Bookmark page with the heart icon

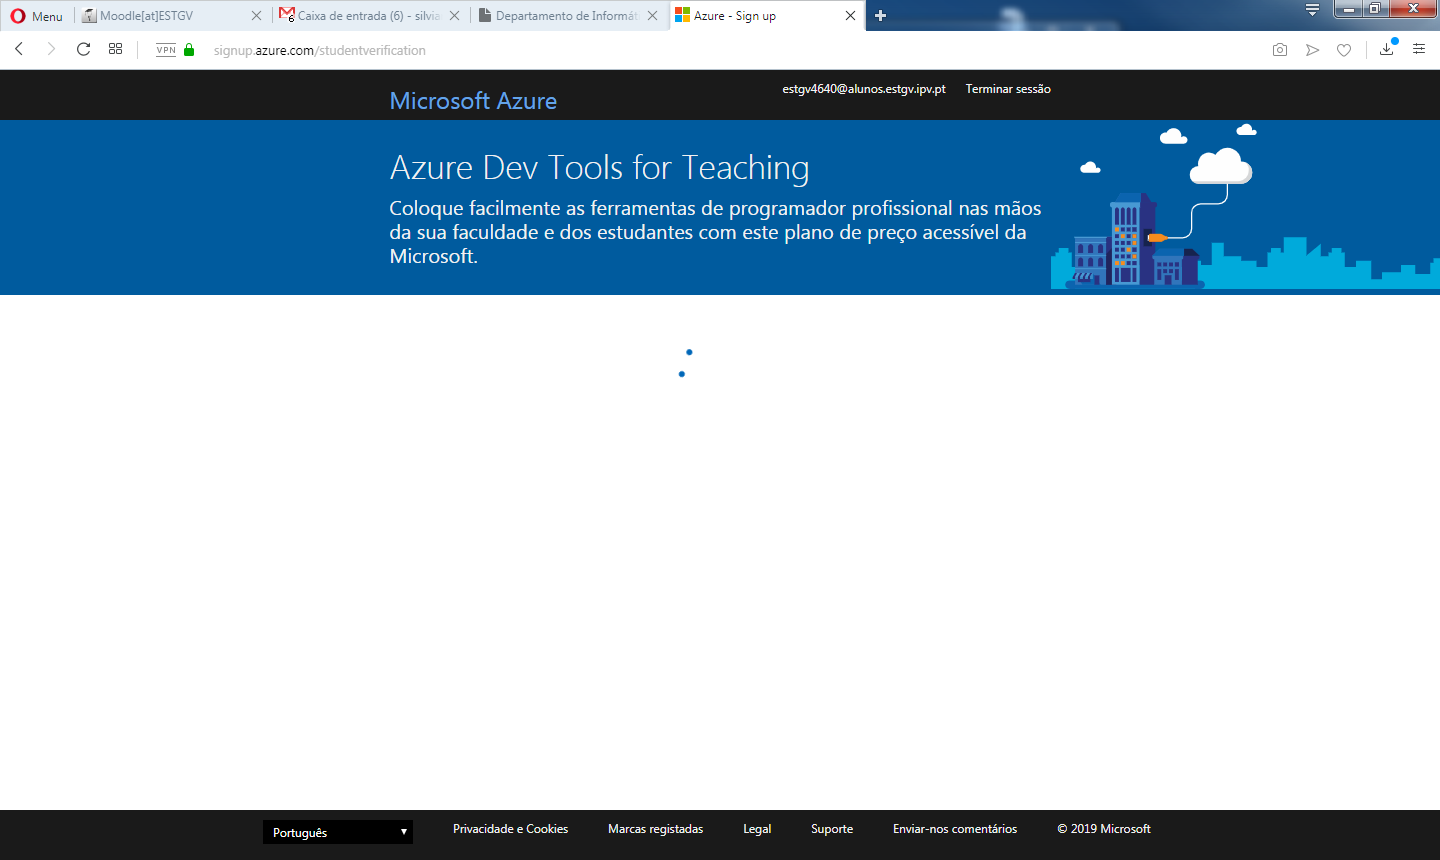click(1344, 50)
